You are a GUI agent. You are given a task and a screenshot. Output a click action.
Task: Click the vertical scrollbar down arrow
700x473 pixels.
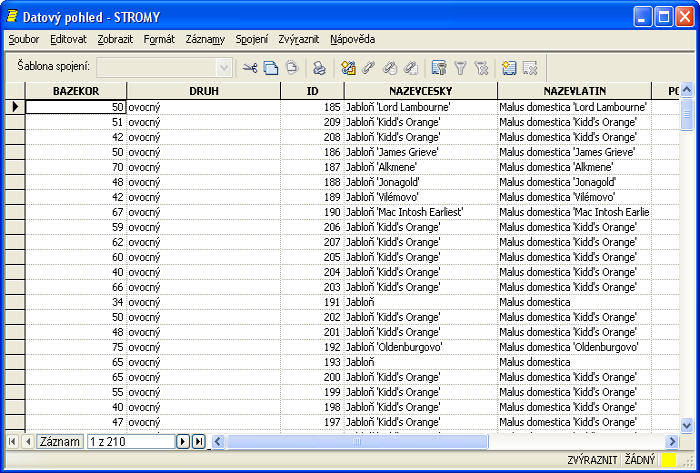pos(687,425)
